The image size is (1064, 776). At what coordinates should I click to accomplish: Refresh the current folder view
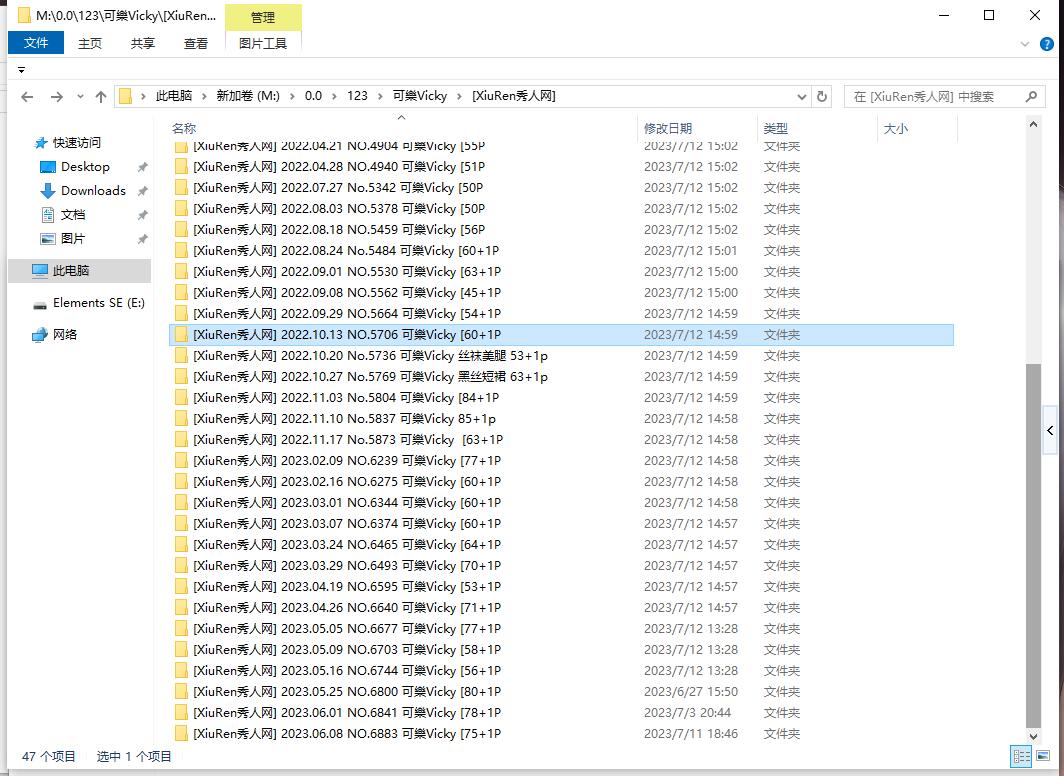tap(822, 97)
